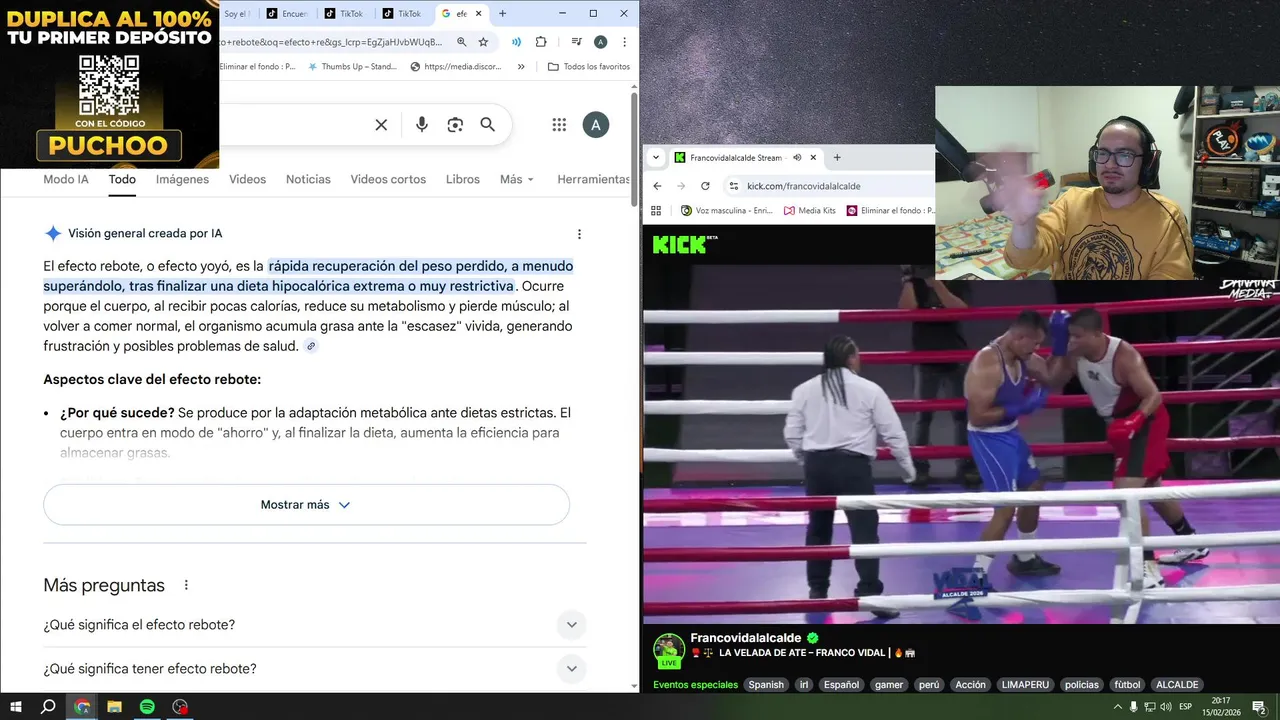Viewport: 1280px width, 720px height.
Task: Open Windows Start menu
Action: click(x=15, y=706)
